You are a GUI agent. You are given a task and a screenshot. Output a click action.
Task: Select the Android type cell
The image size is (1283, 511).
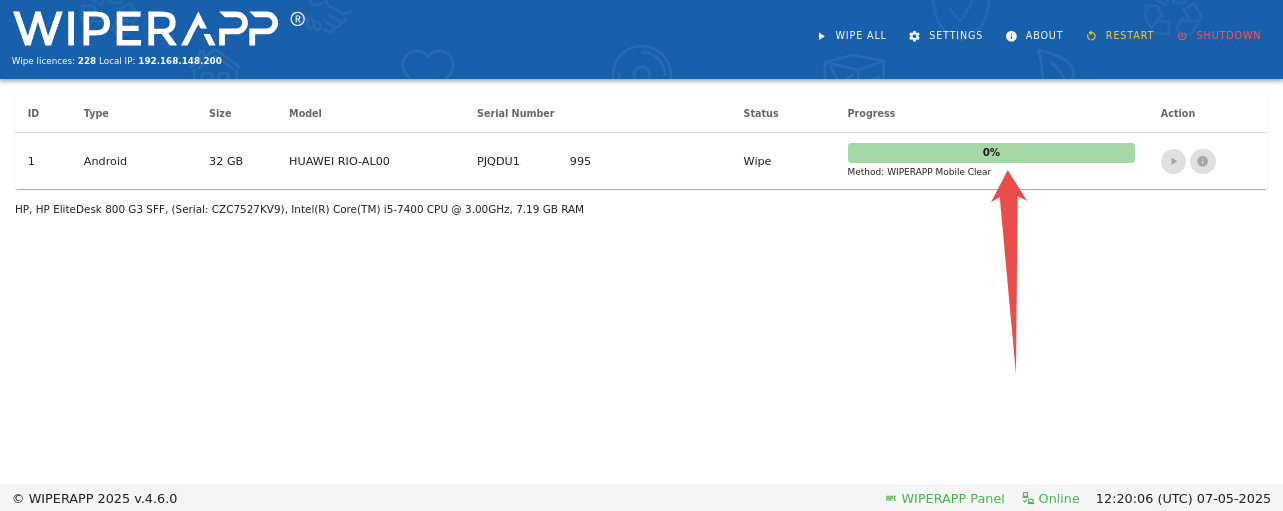105,161
